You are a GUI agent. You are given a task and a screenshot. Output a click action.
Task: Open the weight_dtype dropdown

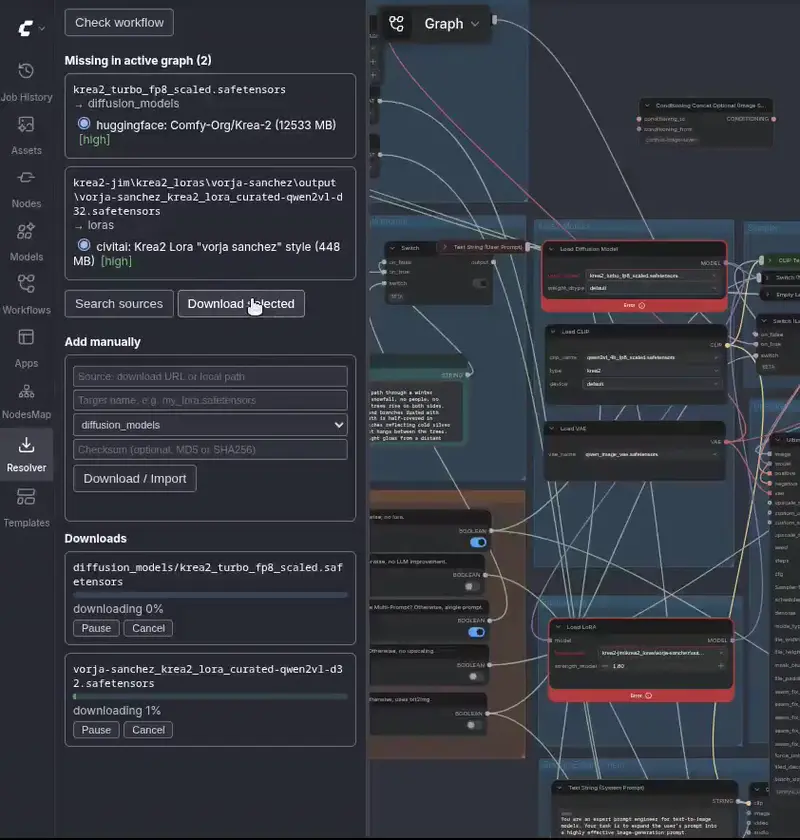(x=652, y=288)
